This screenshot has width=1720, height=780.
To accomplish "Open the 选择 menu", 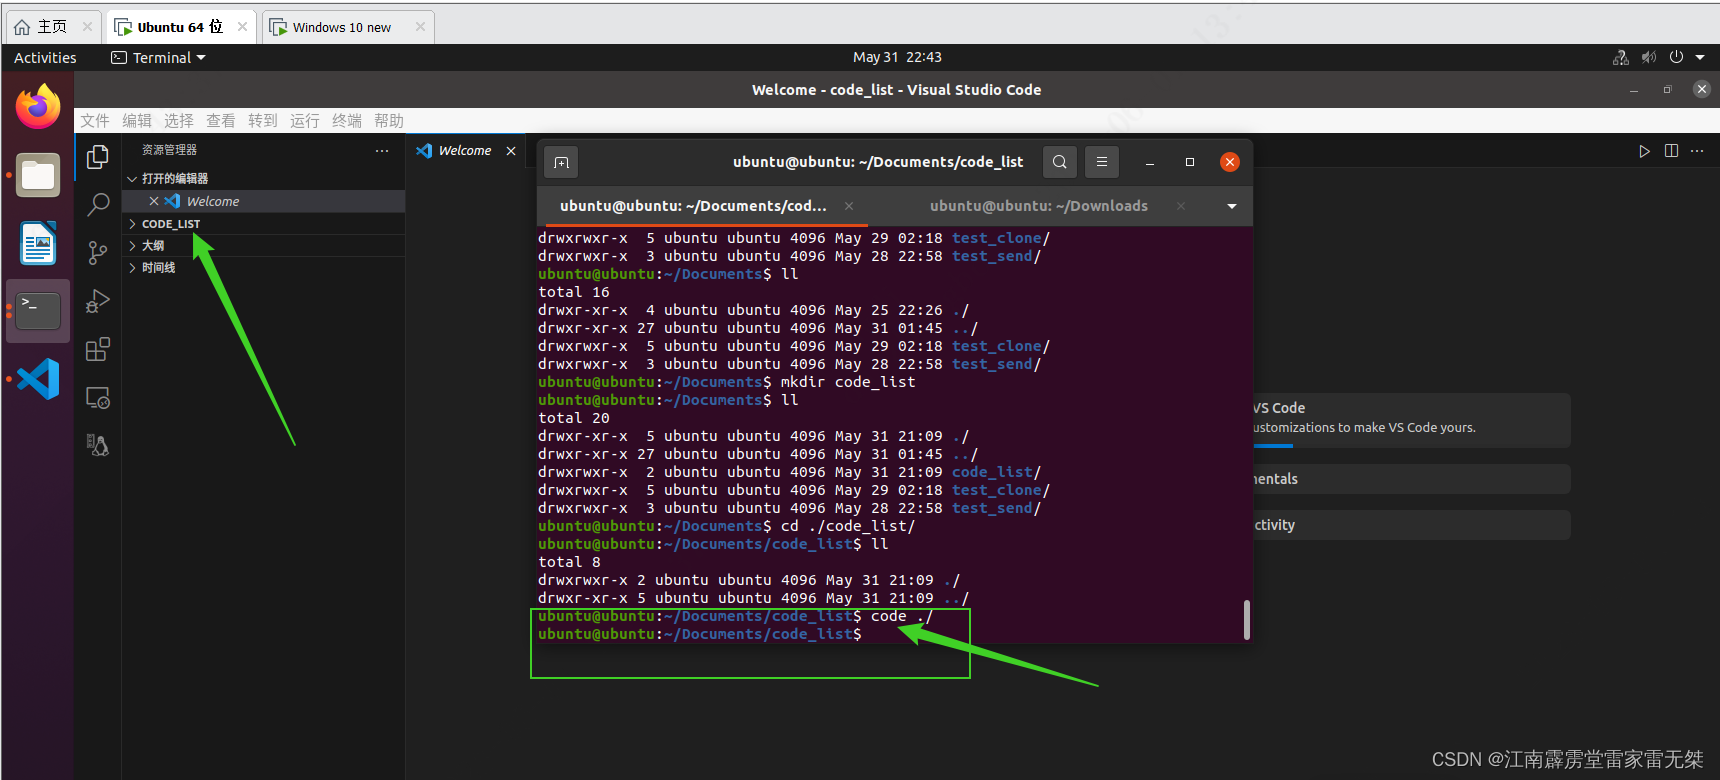I will (179, 121).
